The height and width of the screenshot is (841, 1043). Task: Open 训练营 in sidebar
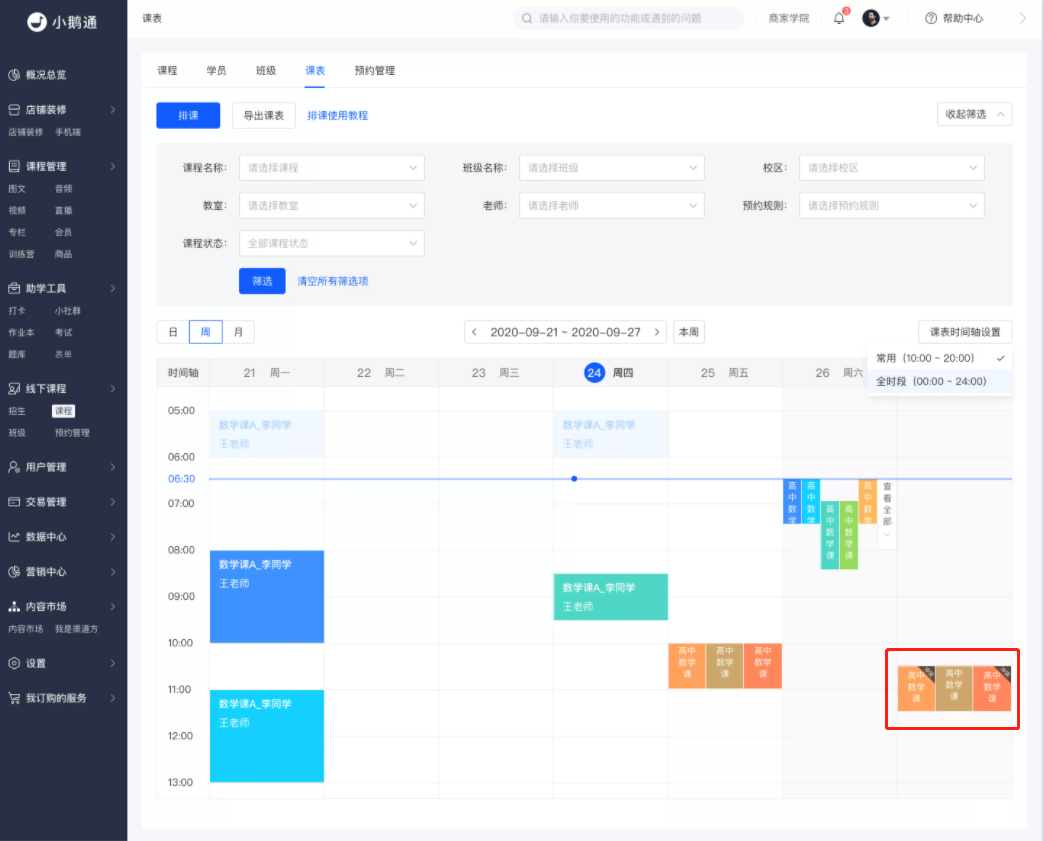[x=21, y=253]
